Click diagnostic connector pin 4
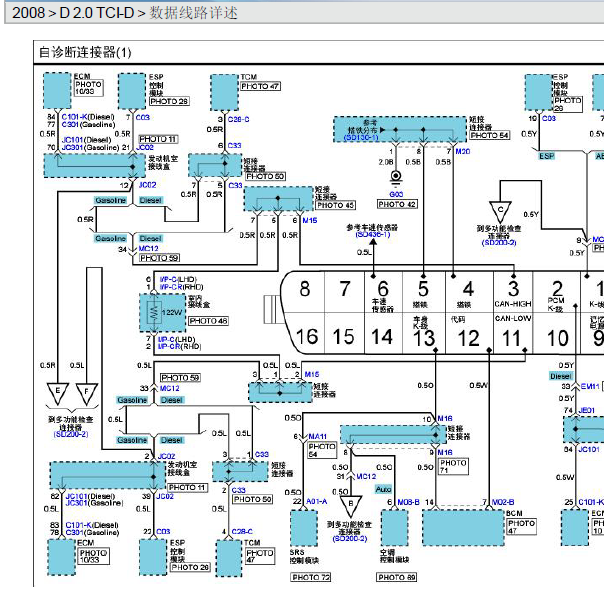 point(468,289)
